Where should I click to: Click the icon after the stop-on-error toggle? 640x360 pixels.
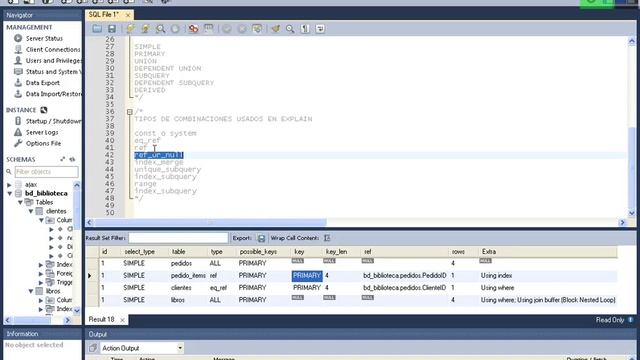[x=209, y=29]
